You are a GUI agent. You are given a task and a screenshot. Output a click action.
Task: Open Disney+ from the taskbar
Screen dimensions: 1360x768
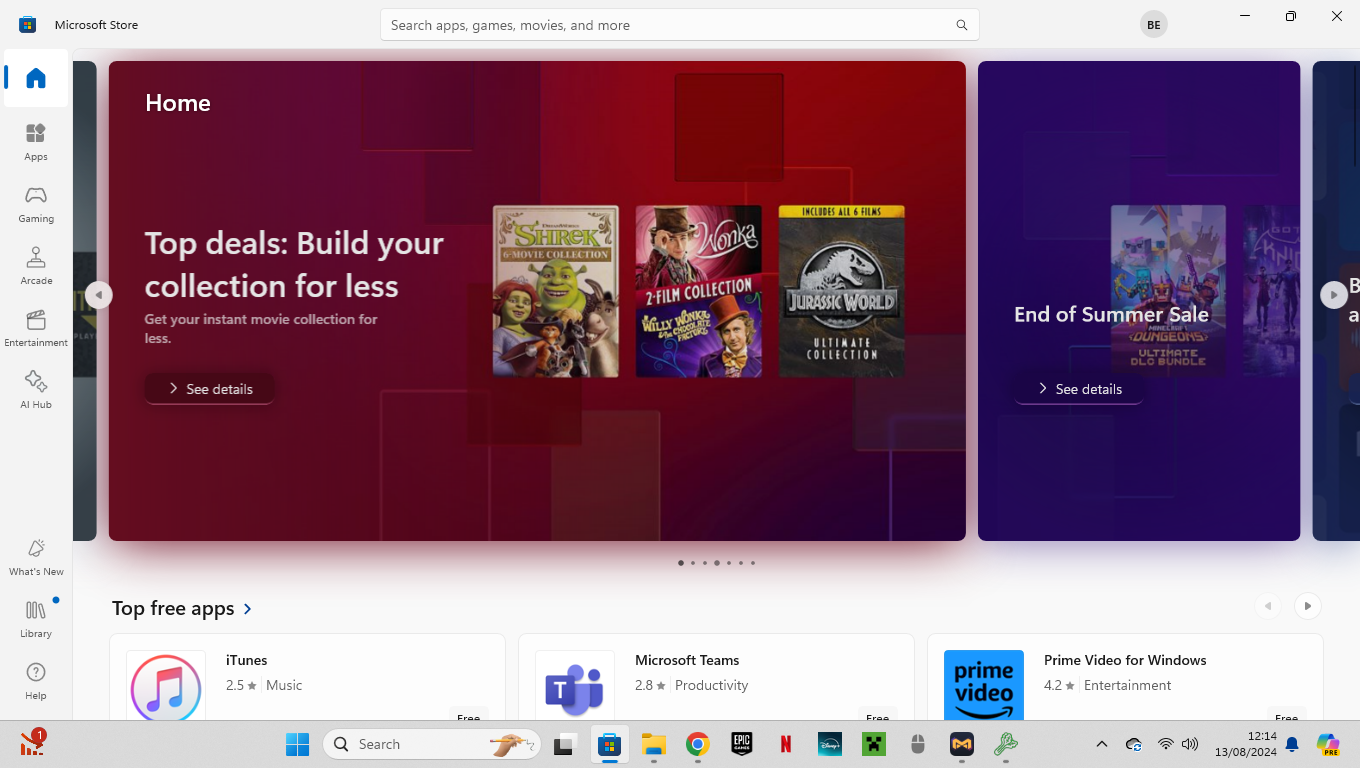[x=829, y=744]
